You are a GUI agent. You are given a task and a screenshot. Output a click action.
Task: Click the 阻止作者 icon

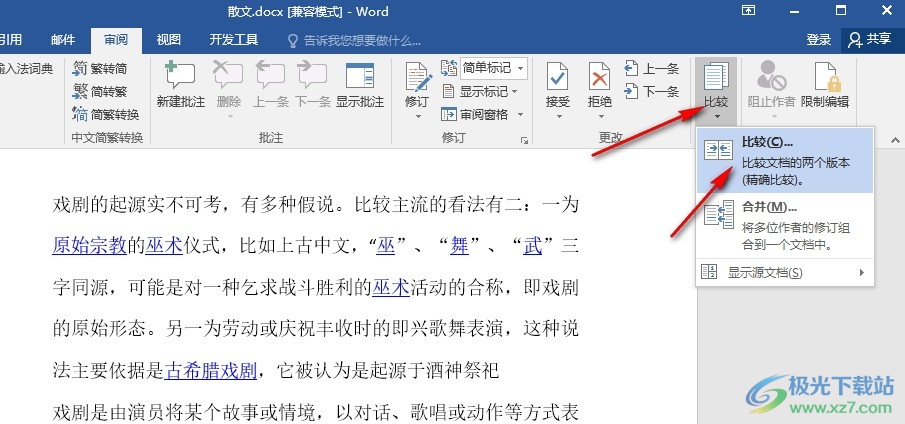click(x=771, y=76)
